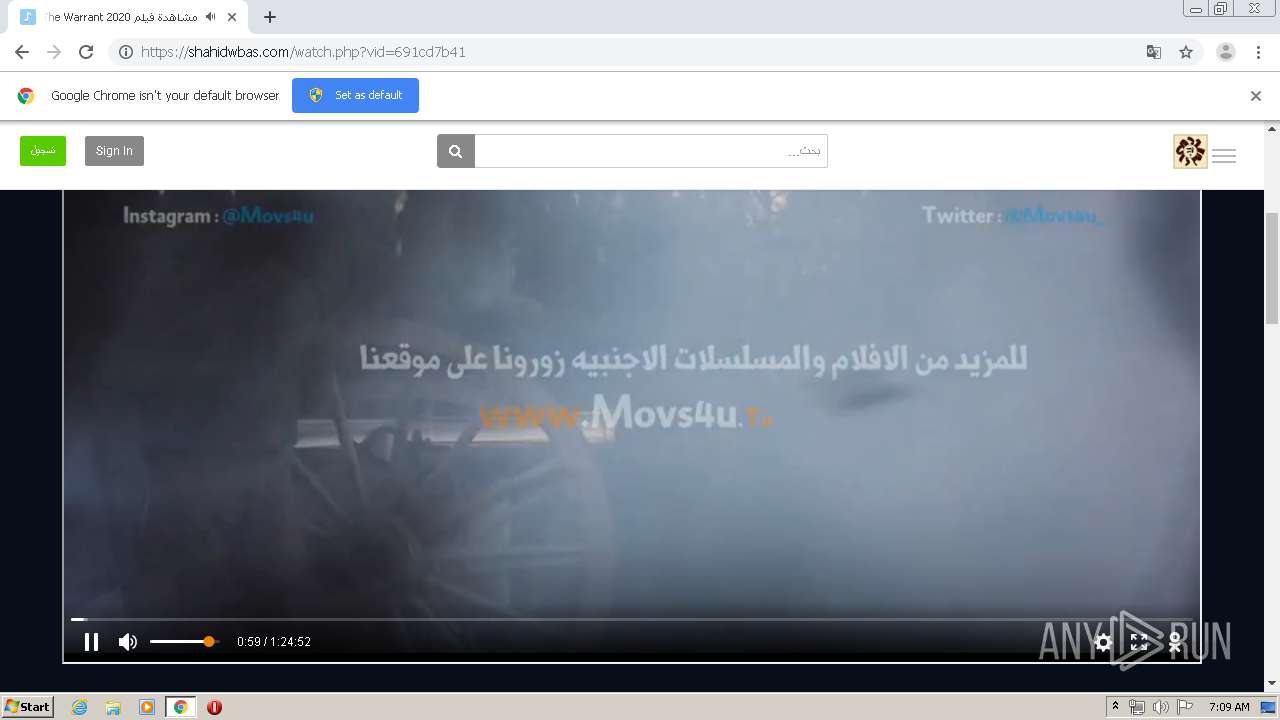This screenshot has height=720, width=1280.
Task: Select The Warrant 2020 tab
Action: [130, 17]
